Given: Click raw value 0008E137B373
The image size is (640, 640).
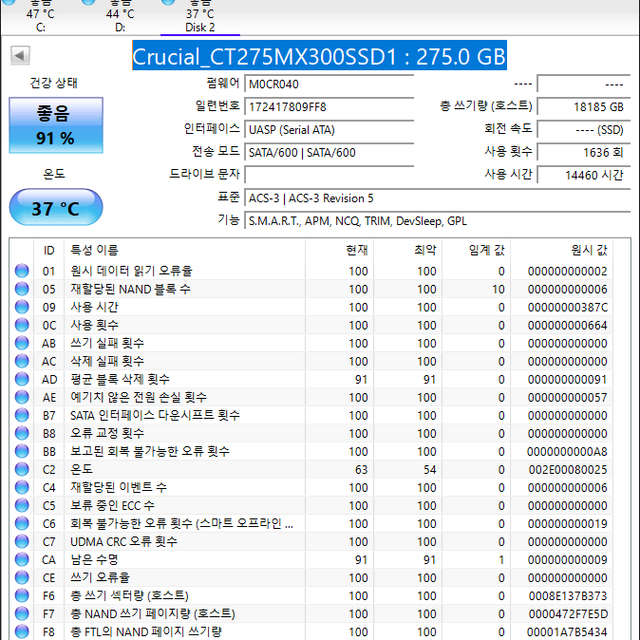Looking at the screenshot, I should tap(568, 596).
